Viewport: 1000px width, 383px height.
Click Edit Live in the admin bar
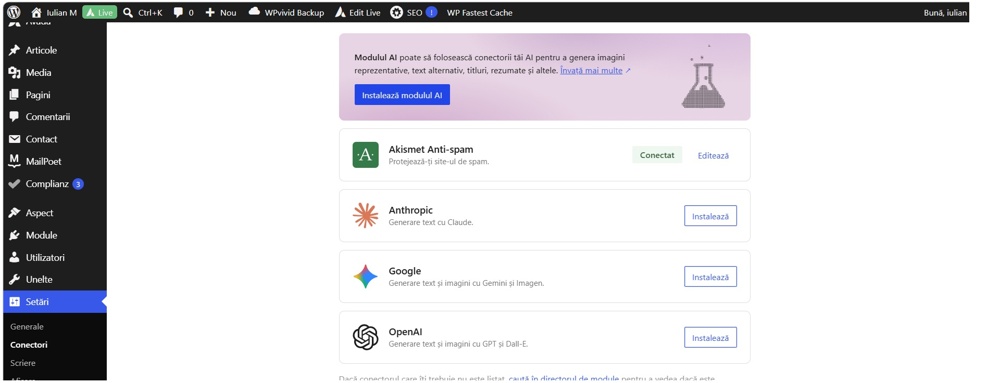pos(358,12)
